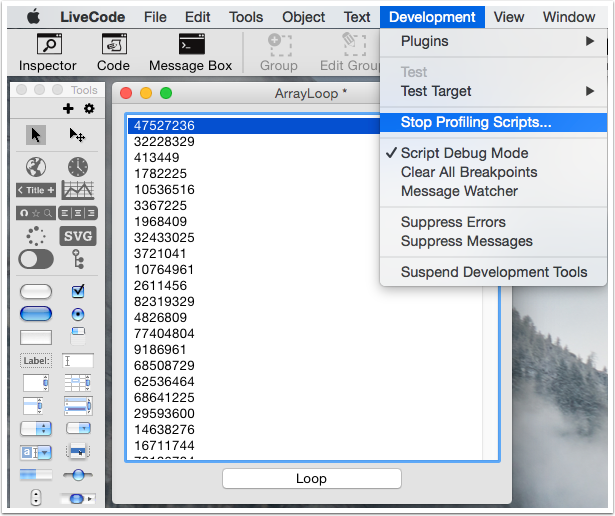Open the View menu
Viewport: 615px width, 516px height.
coord(509,17)
